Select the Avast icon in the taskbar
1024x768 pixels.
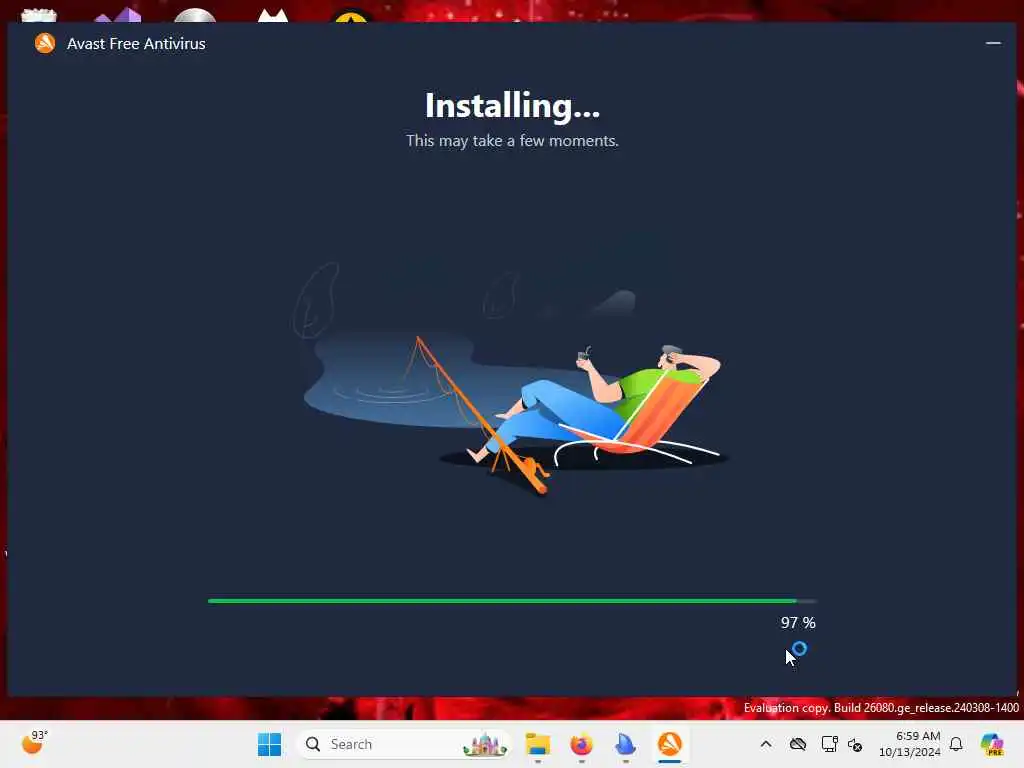(669, 744)
